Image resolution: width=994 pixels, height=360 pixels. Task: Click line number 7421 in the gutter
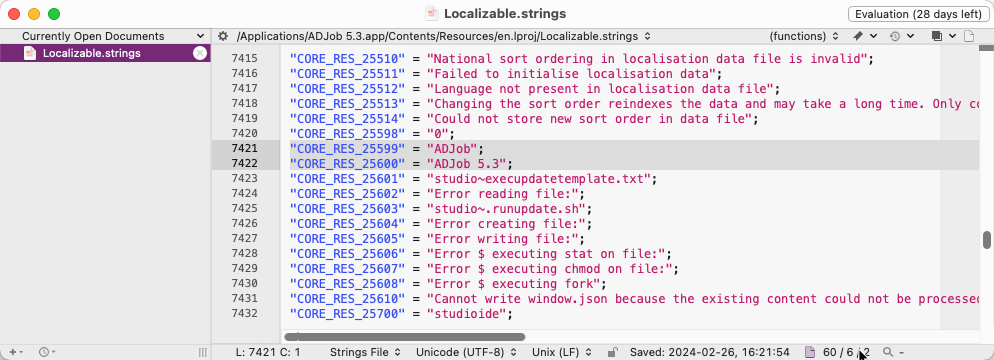245,148
